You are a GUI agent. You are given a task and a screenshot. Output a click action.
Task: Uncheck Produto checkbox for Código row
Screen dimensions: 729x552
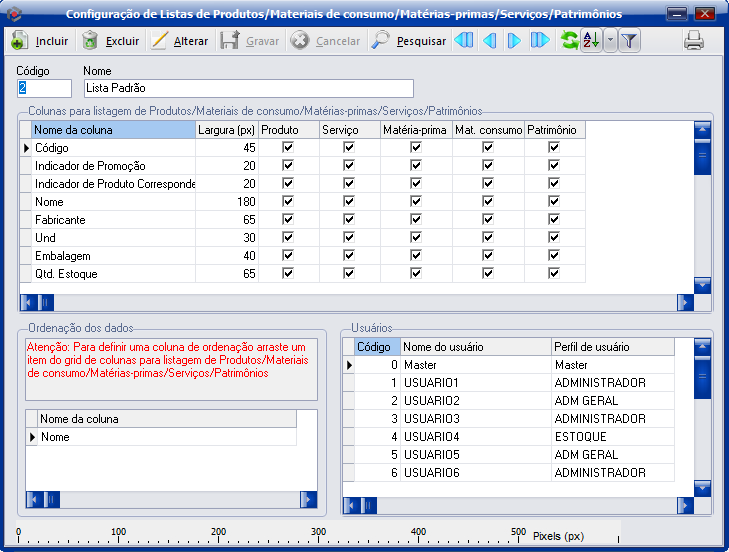click(x=288, y=148)
